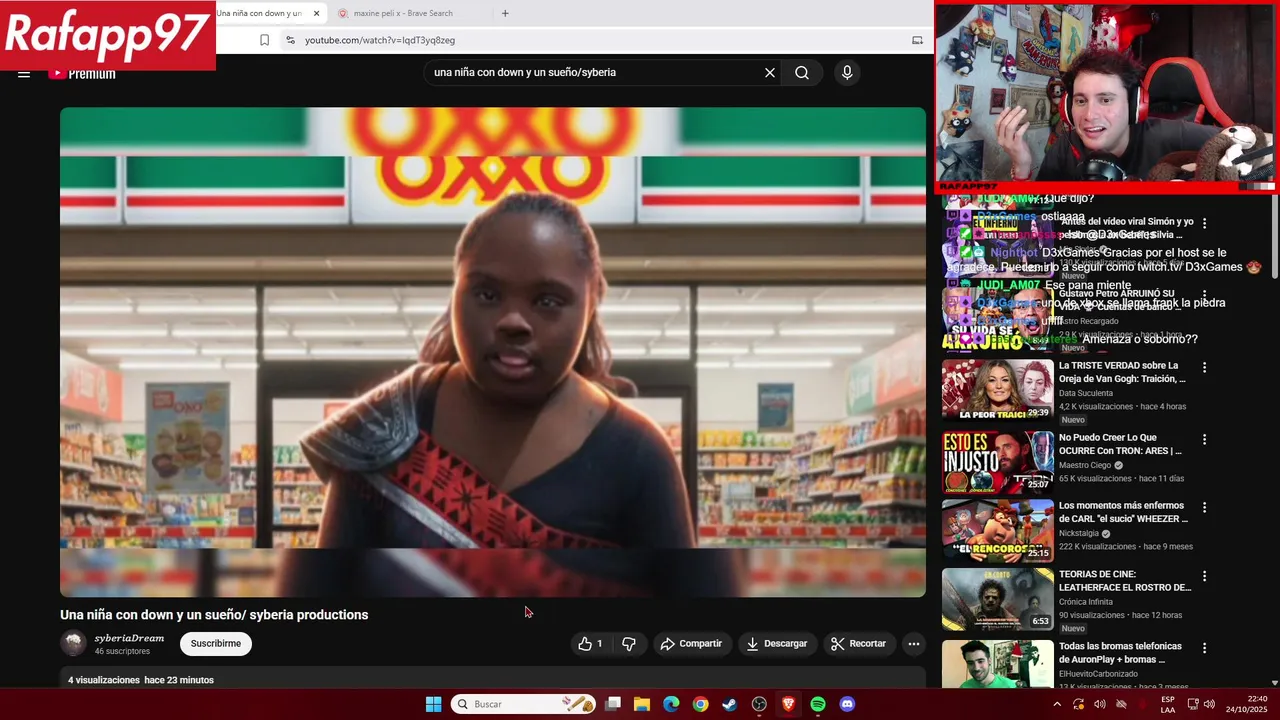This screenshot has height=720, width=1280.
Task: Open OBS Studio from the taskbar
Action: 759,704
